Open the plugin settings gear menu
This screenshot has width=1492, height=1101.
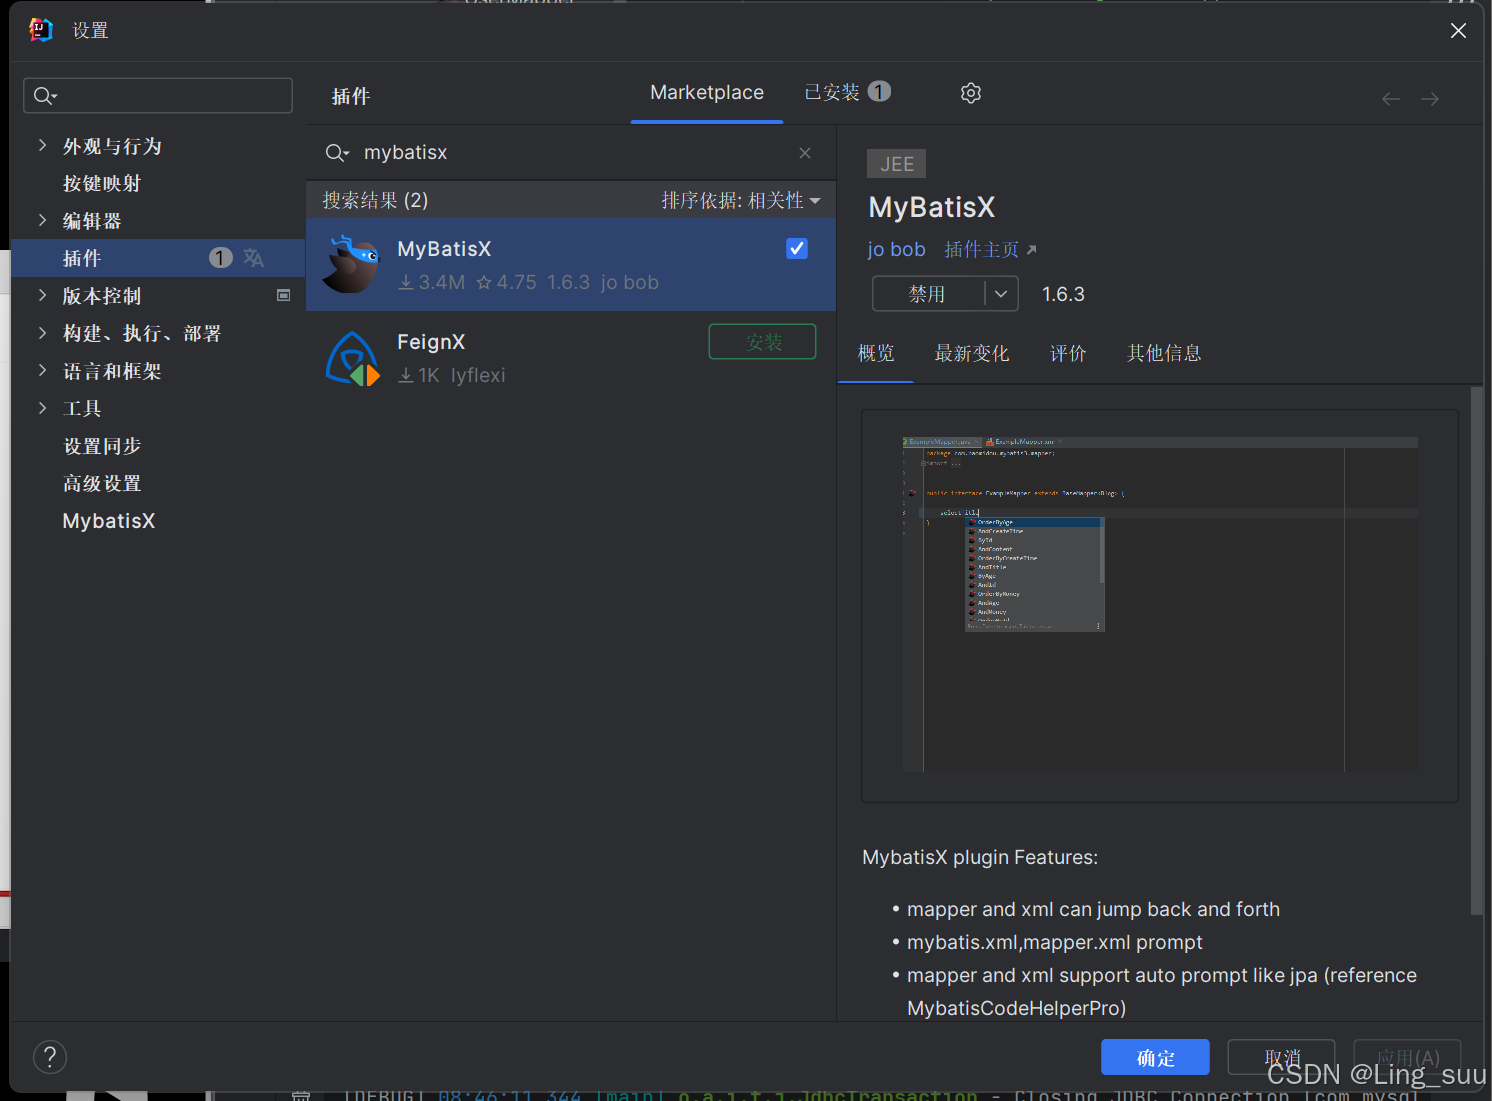pyautogui.click(x=970, y=93)
